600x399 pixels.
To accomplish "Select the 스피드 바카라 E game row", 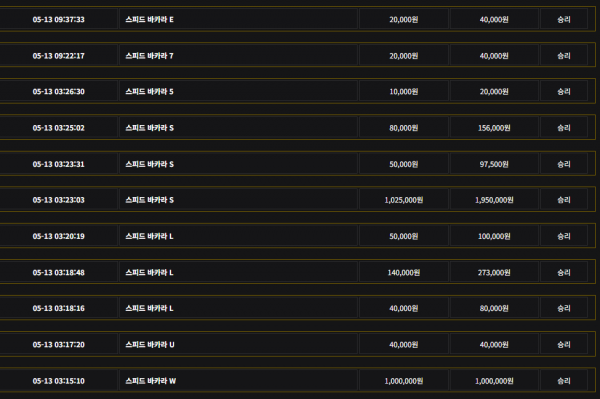I will [298, 19].
